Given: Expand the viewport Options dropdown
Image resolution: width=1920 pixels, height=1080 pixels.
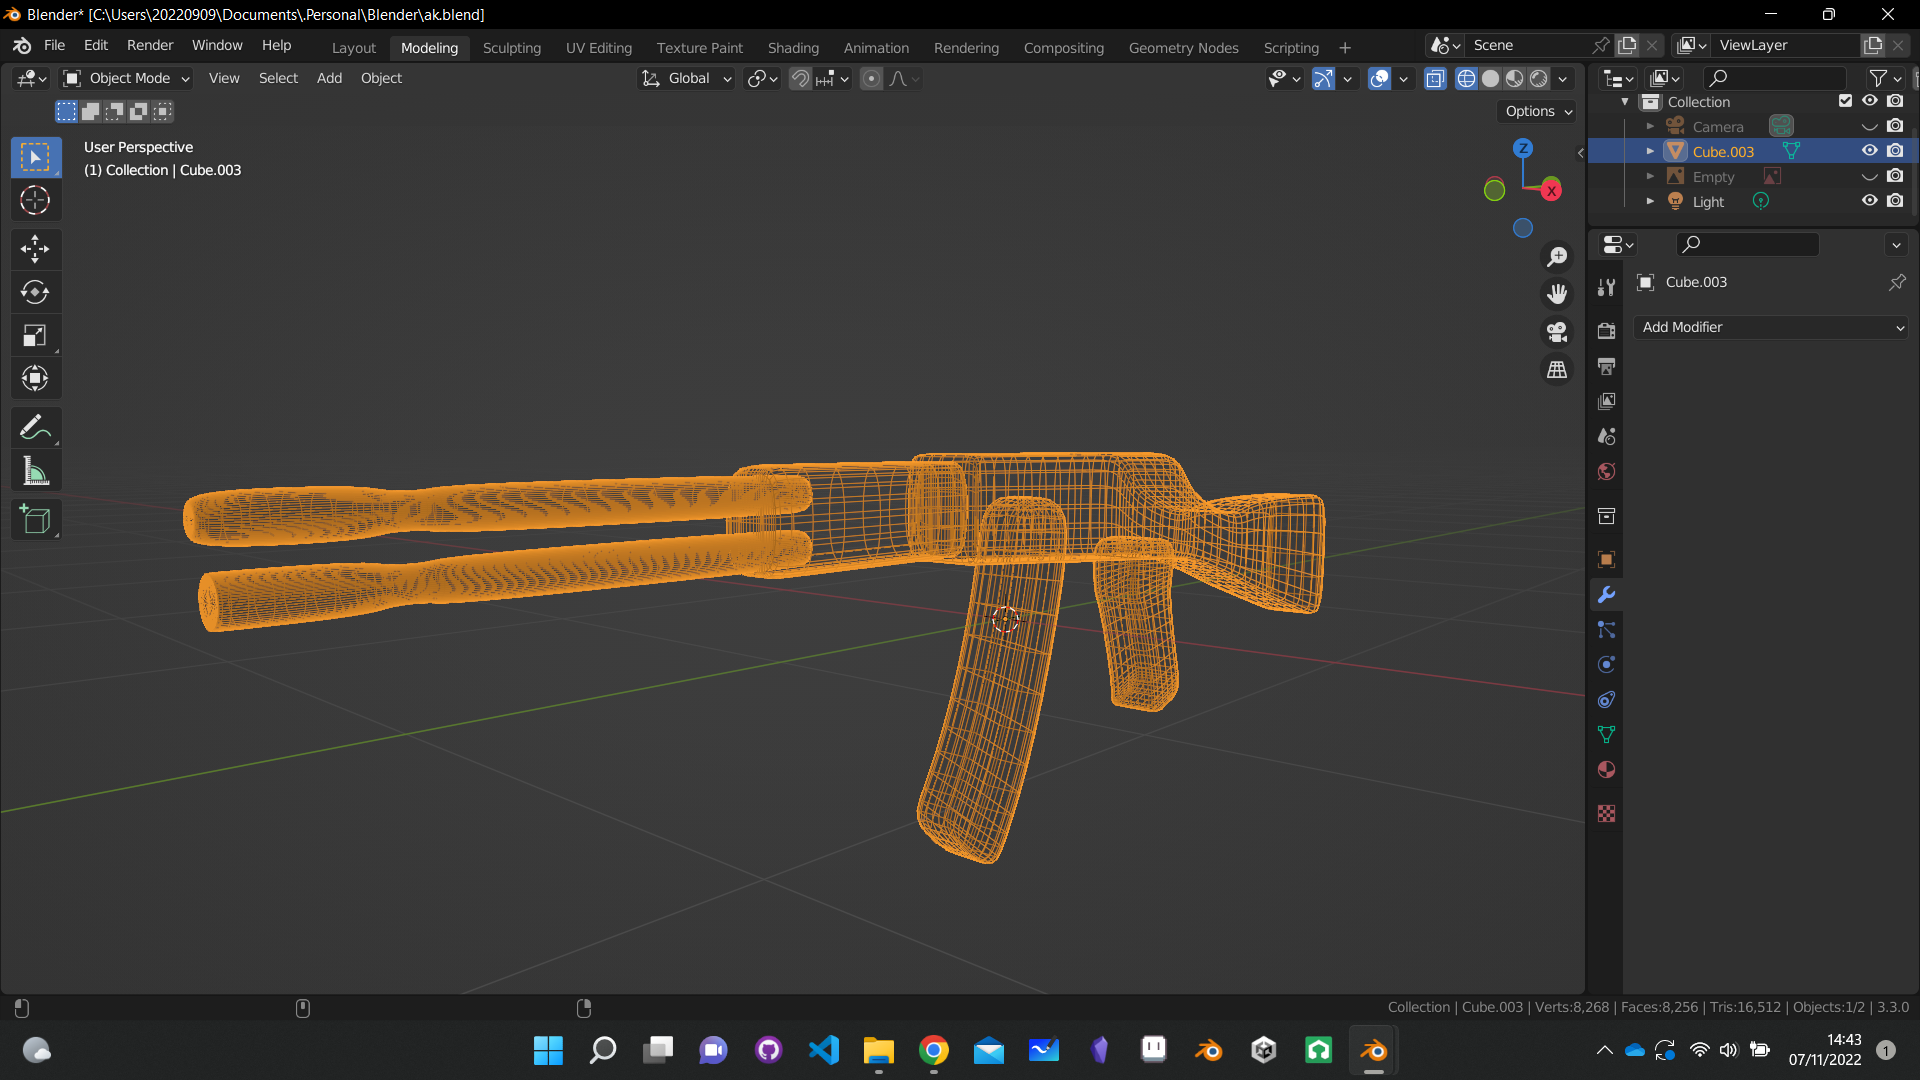Looking at the screenshot, I should [x=1539, y=111].
